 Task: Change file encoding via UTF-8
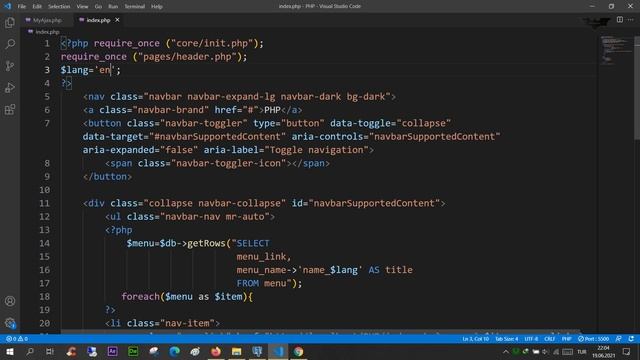pos(531,339)
